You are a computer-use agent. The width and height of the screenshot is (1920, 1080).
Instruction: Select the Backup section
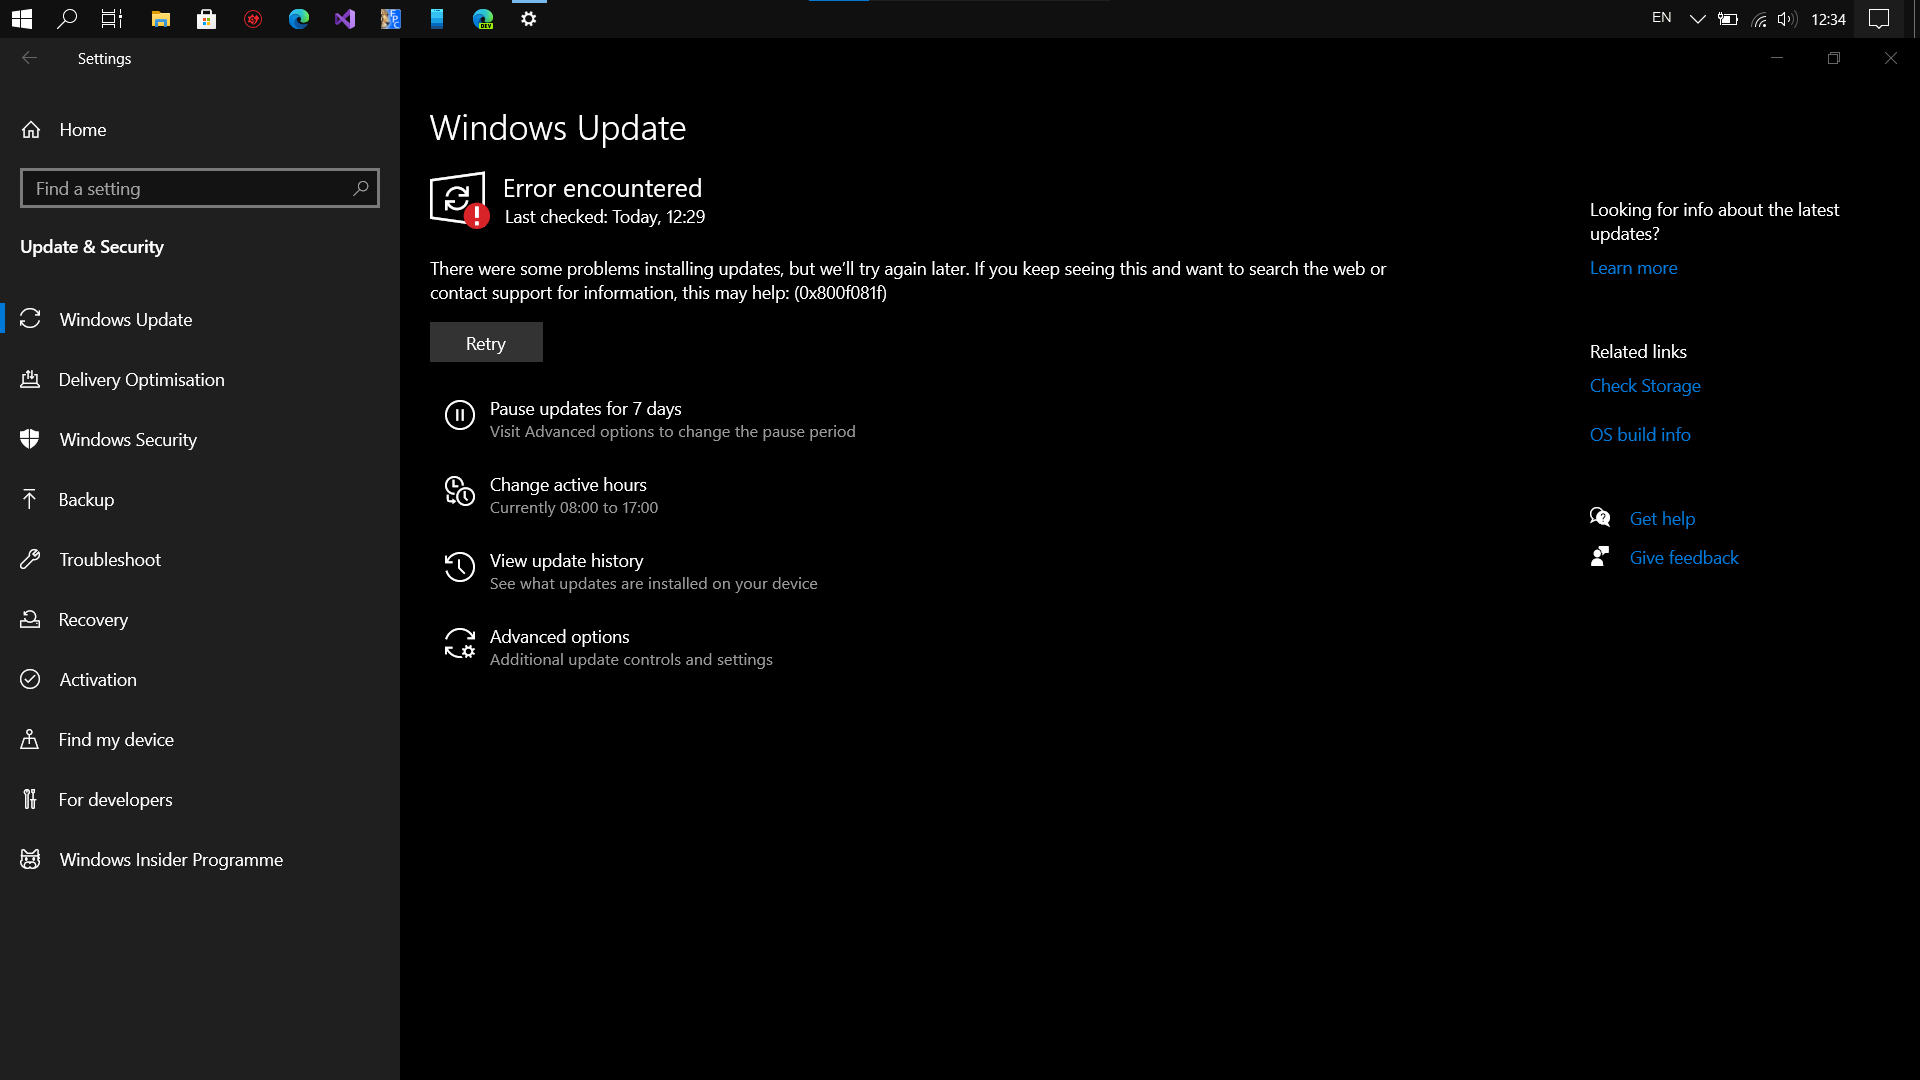coord(86,499)
